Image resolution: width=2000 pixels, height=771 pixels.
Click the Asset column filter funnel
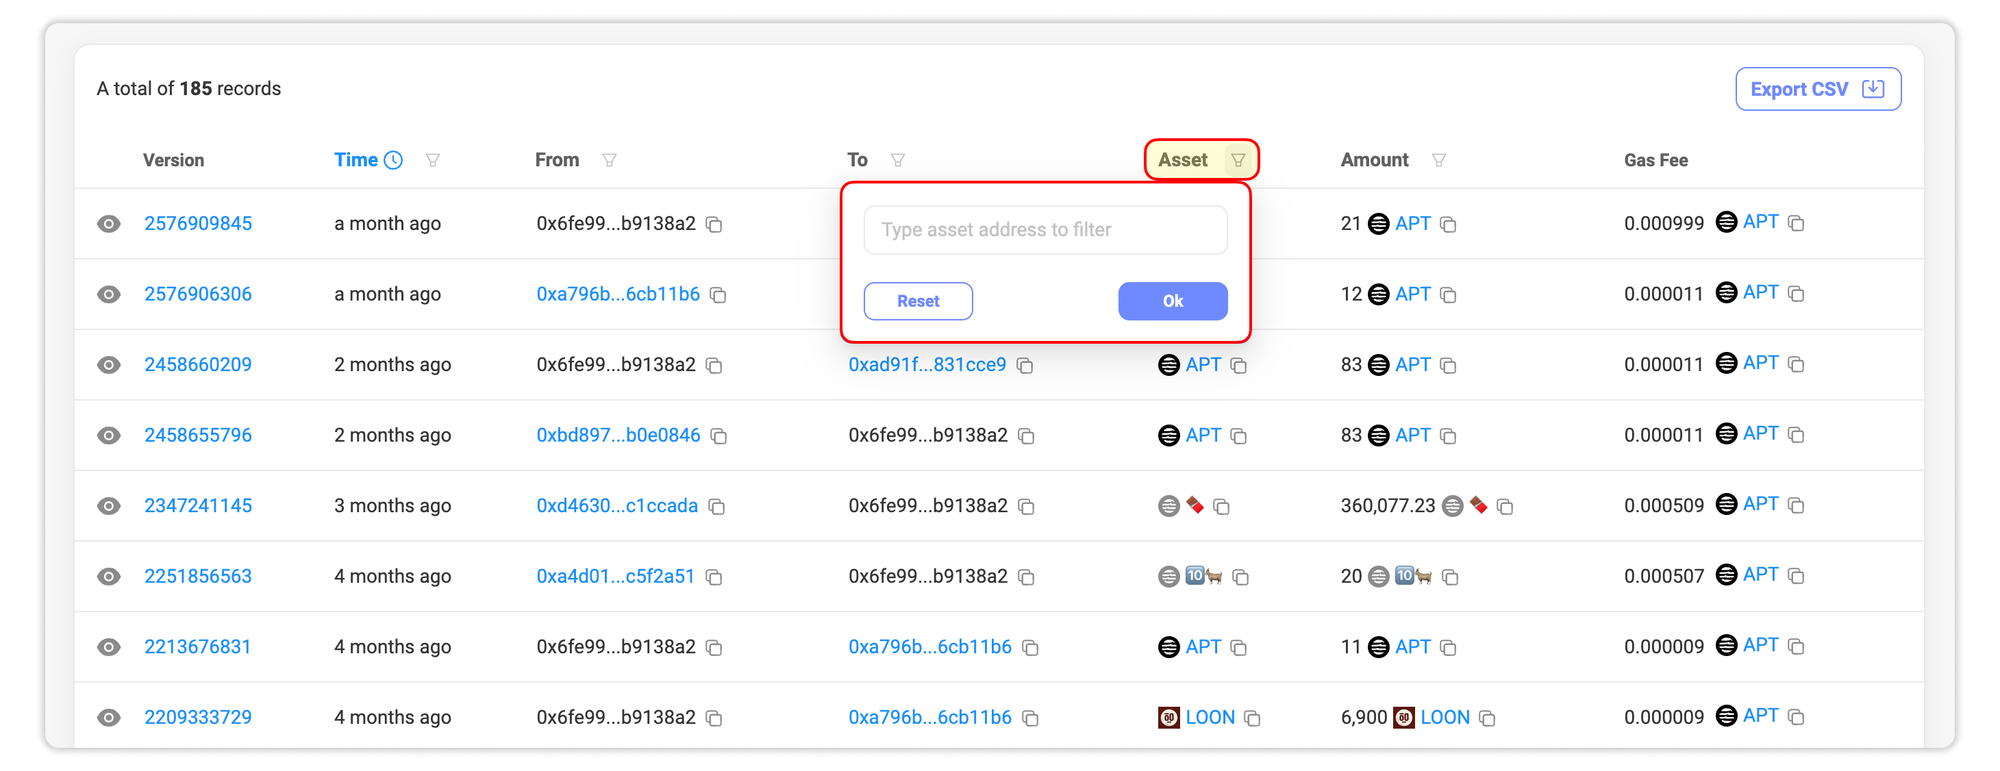[1238, 160]
